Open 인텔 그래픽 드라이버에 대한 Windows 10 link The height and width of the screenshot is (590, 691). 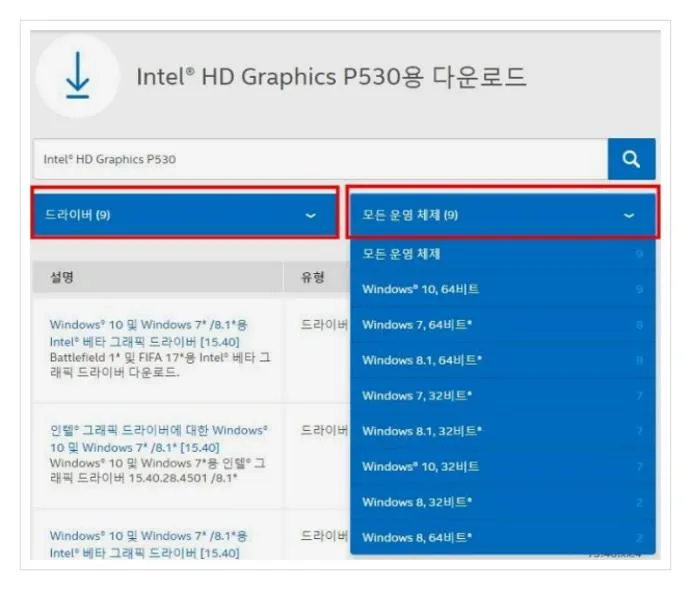coord(159,439)
